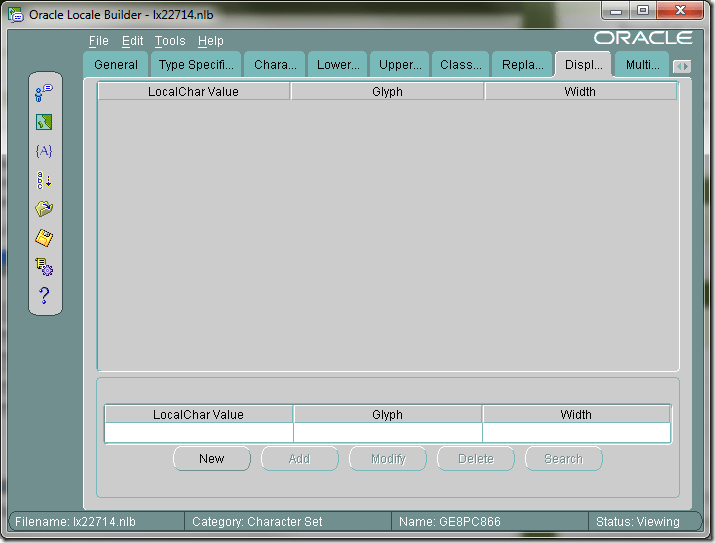The width and height of the screenshot is (715, 543).
Task: Switch to the Type Specifi... tab
Action: (196, 65)
